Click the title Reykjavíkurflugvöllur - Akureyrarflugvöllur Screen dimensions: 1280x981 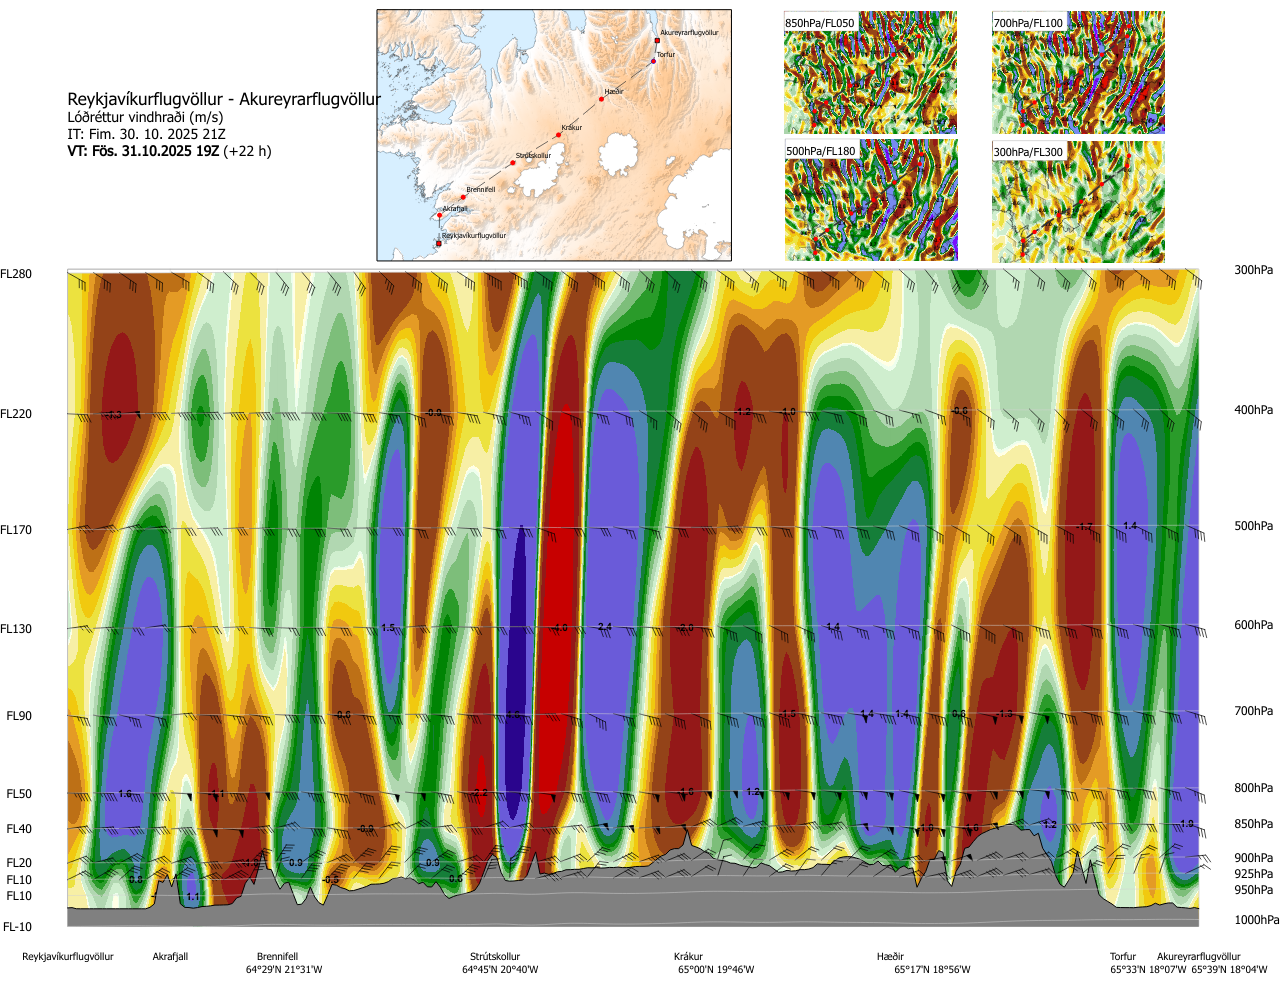(x=224, y=99)
